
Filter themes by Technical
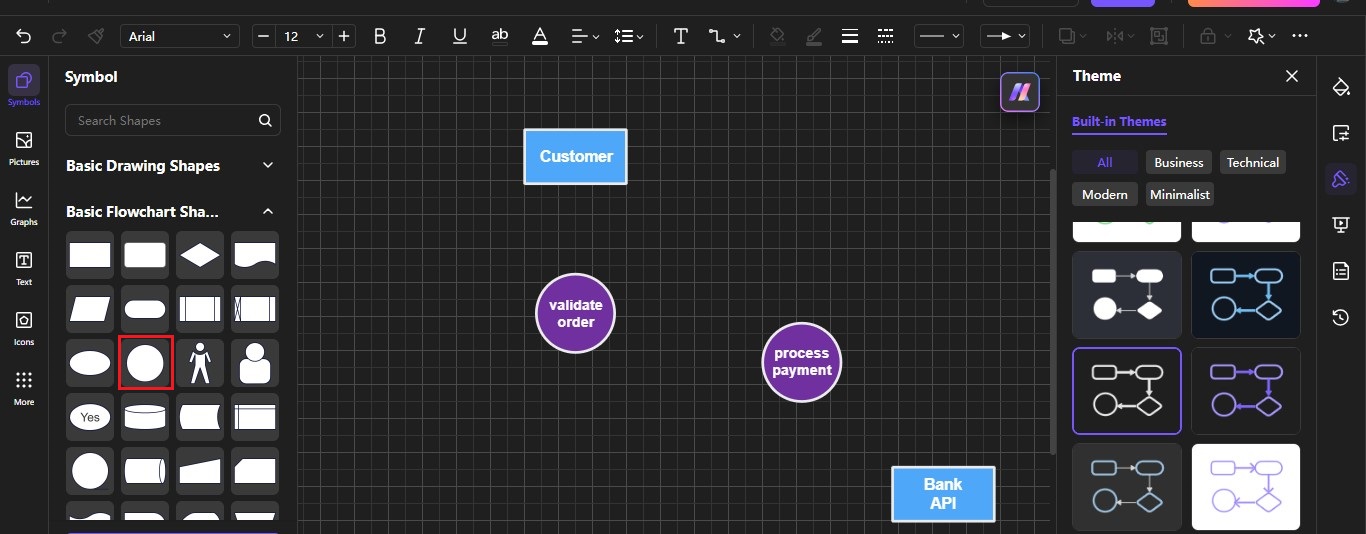point(1253,162)
